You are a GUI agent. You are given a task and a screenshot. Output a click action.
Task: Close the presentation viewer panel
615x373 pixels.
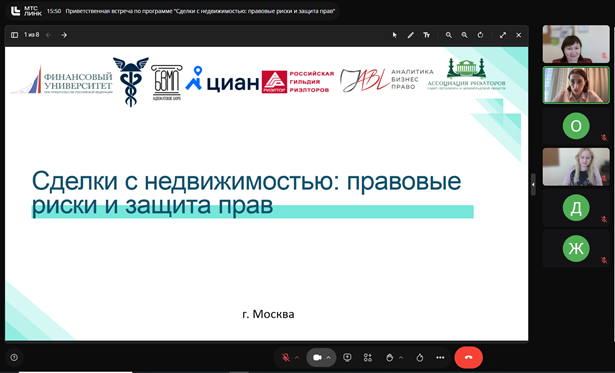(519, 35)
